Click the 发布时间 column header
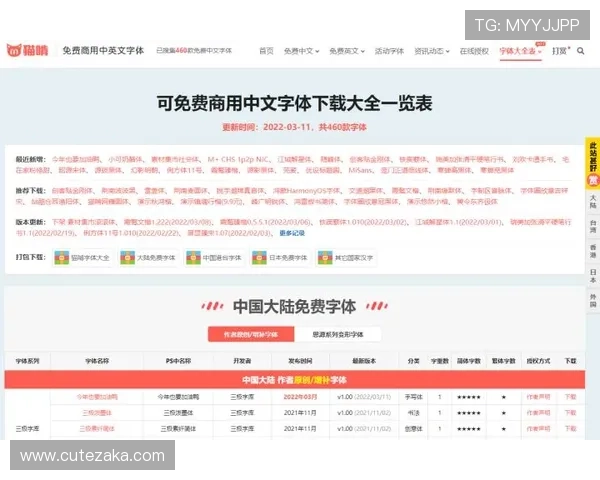This screenshot has height=480, width=600. tap(300, 361)
